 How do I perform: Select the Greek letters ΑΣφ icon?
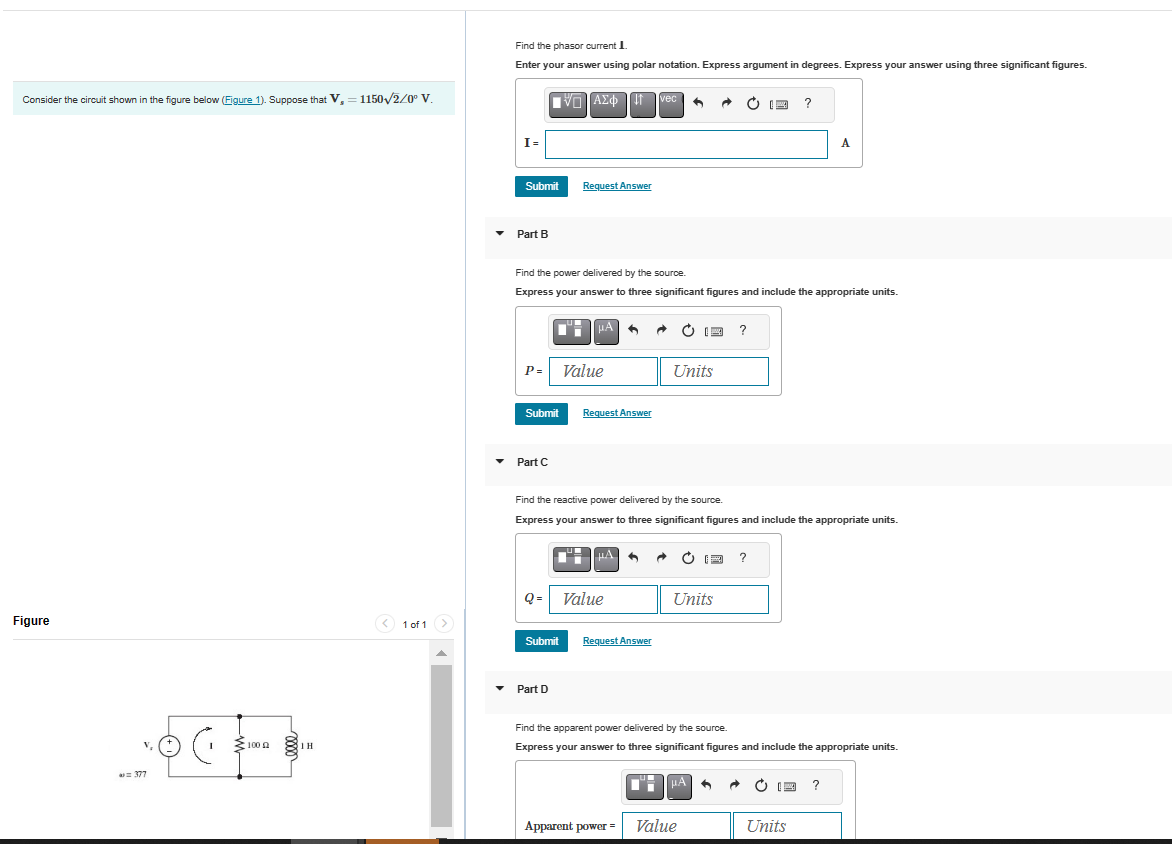click(608, 104)
